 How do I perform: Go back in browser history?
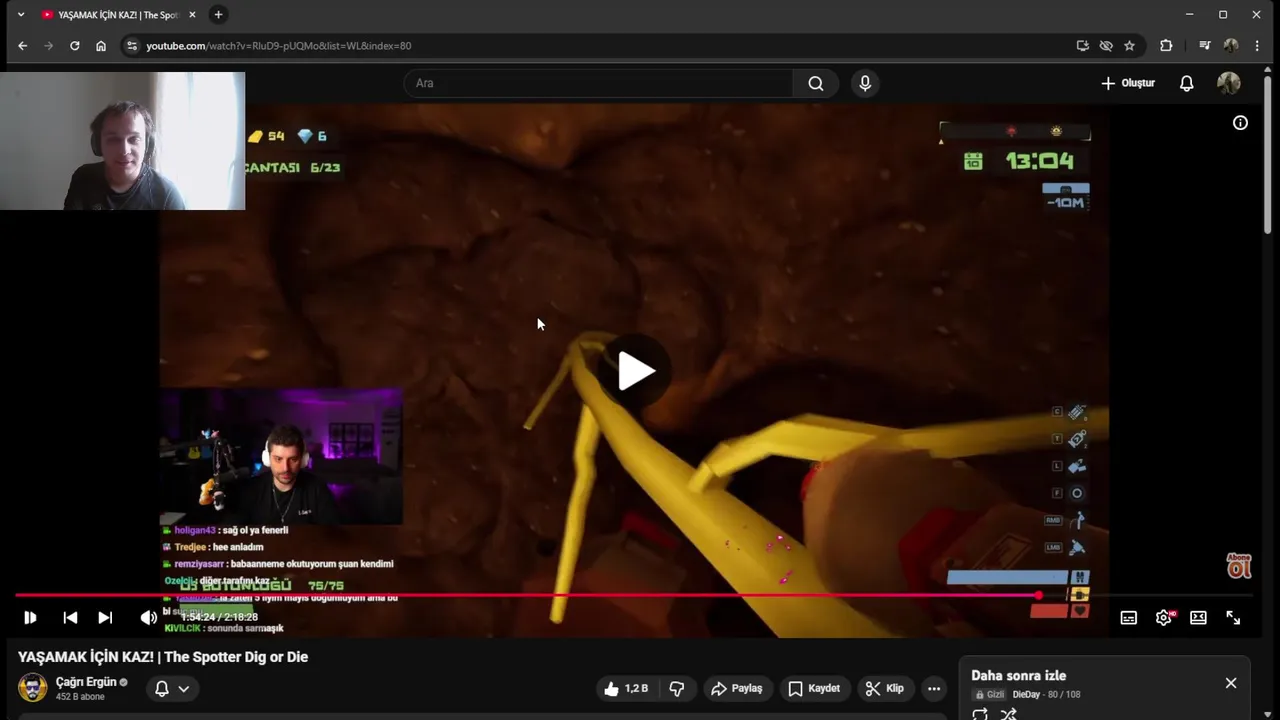click(22, 45)
